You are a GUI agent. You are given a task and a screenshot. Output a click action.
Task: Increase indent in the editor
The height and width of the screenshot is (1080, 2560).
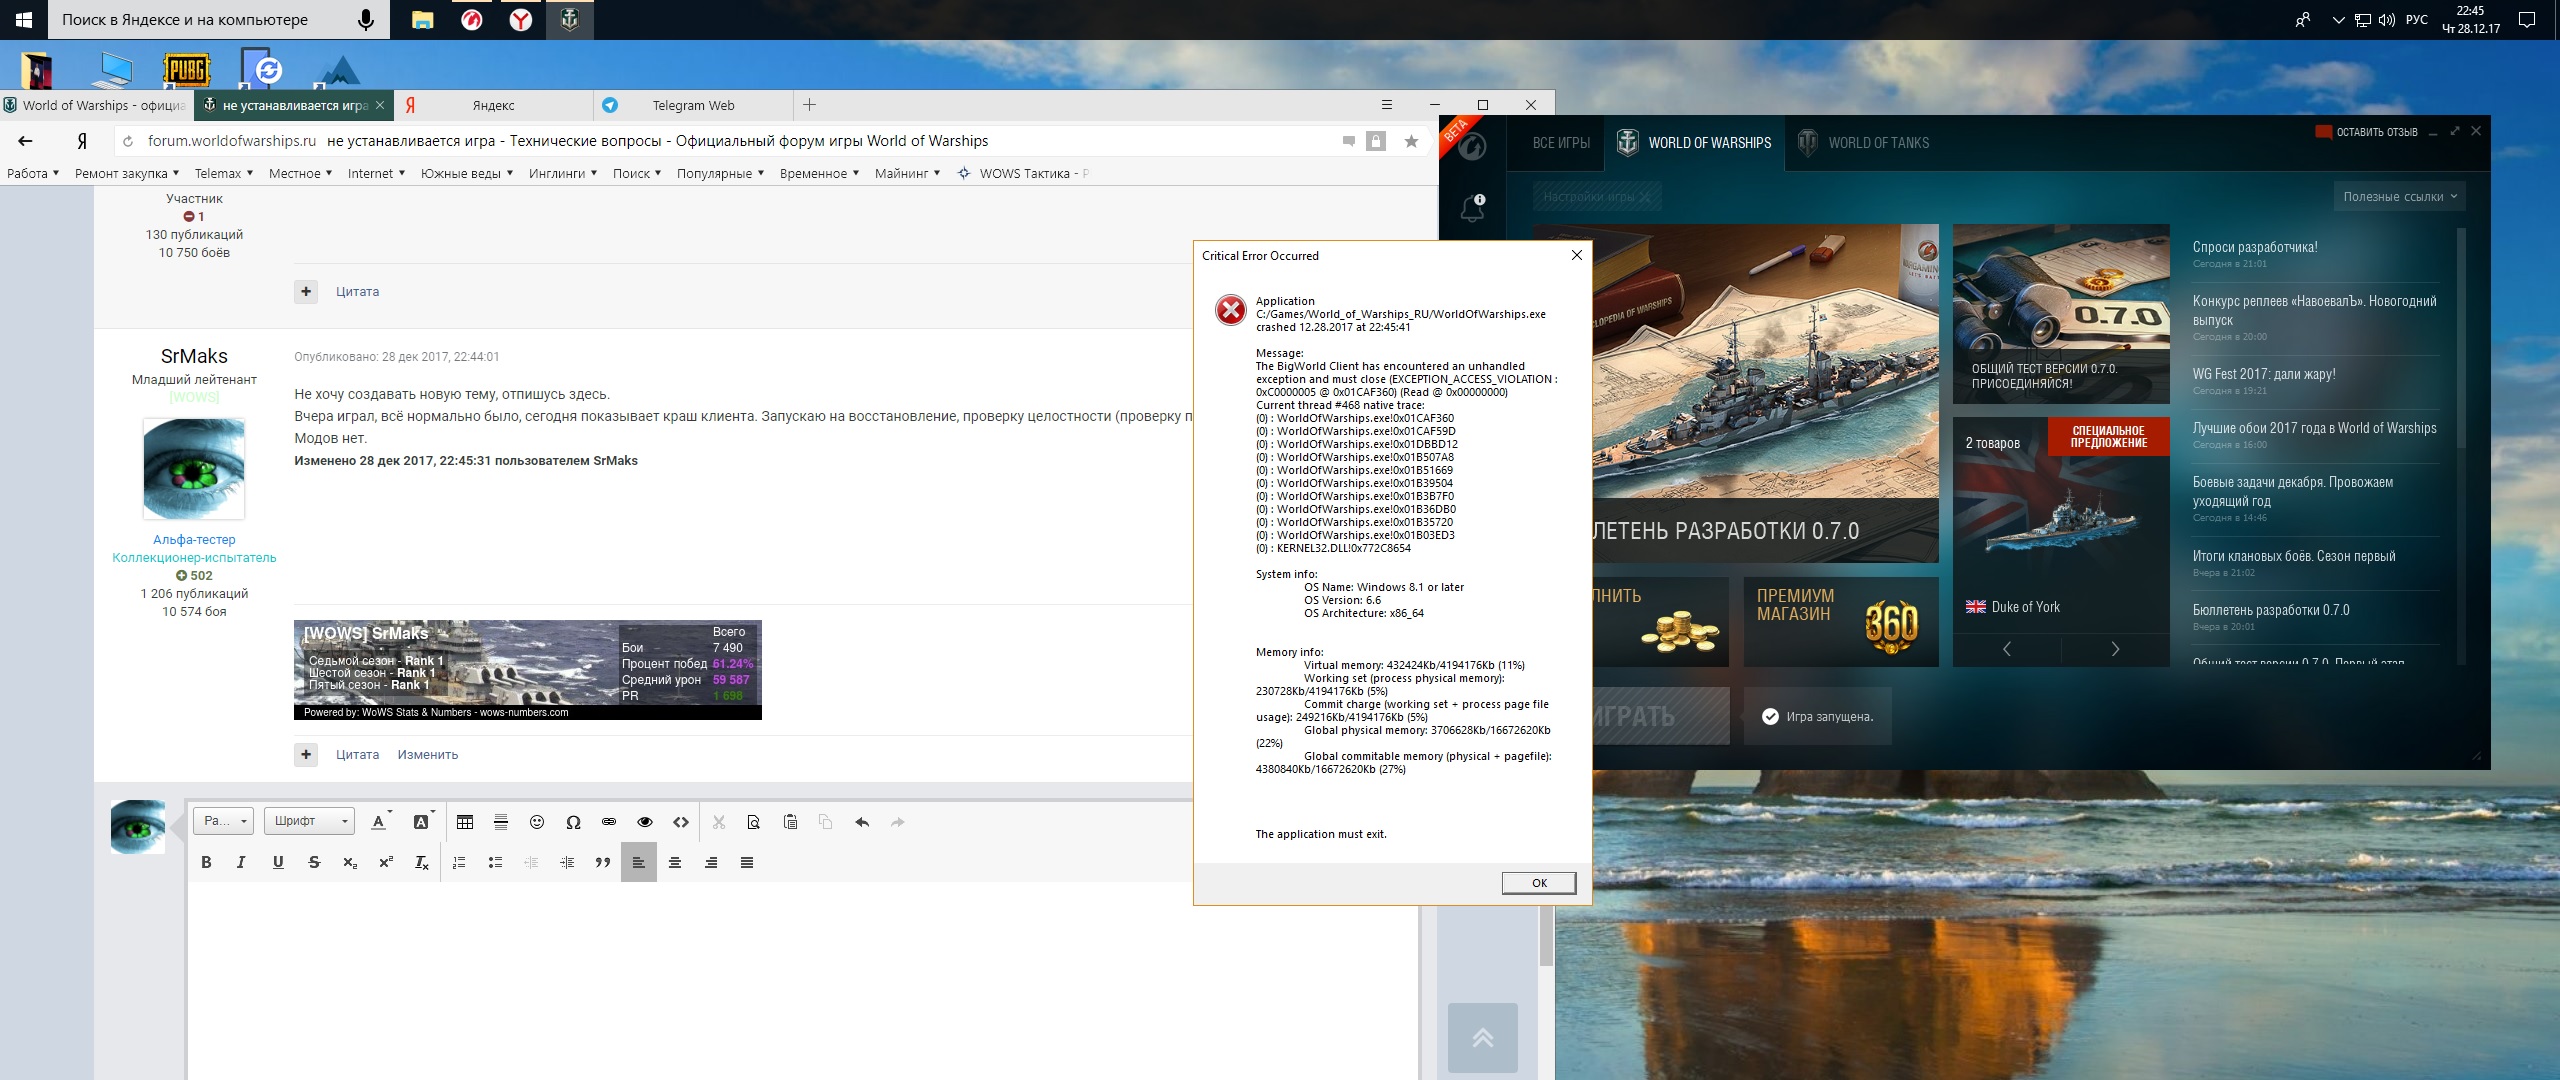click(x=567, y=862)
